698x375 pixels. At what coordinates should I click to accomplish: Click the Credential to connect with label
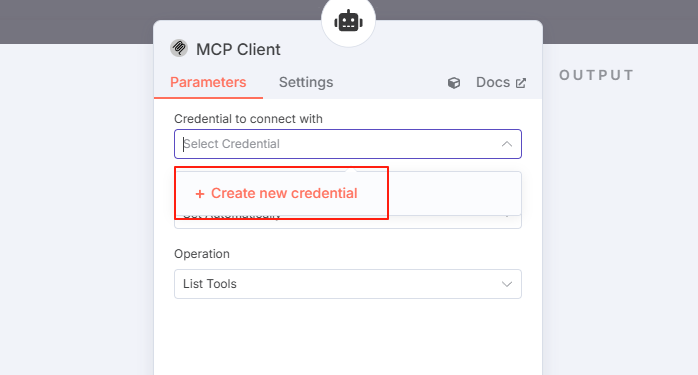(248, 119)
